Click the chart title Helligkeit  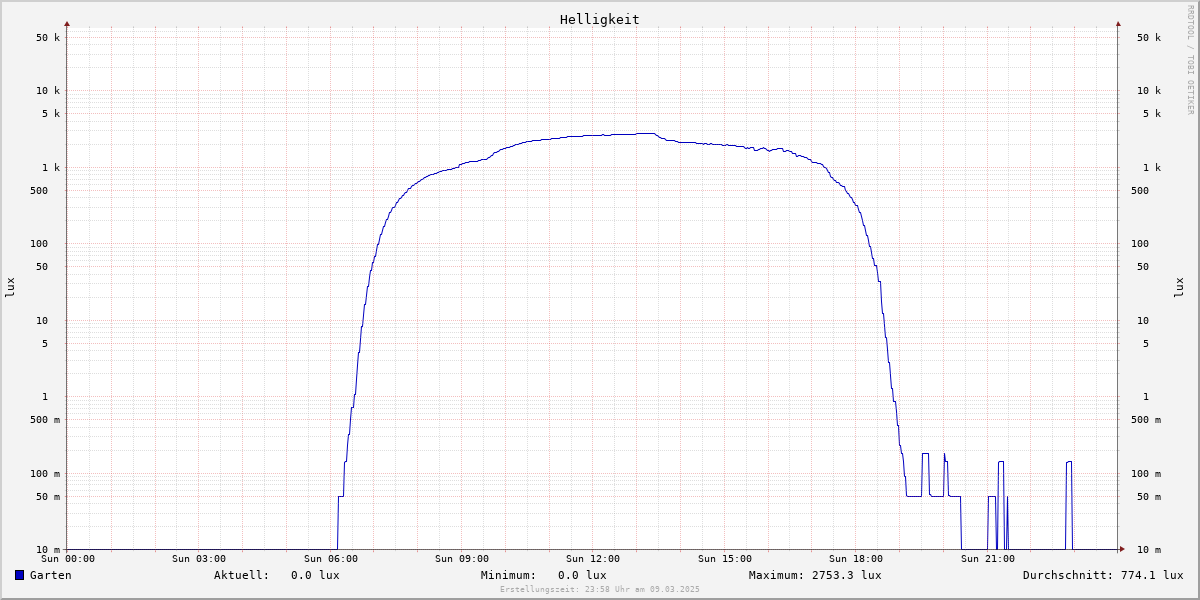(600, 19)
